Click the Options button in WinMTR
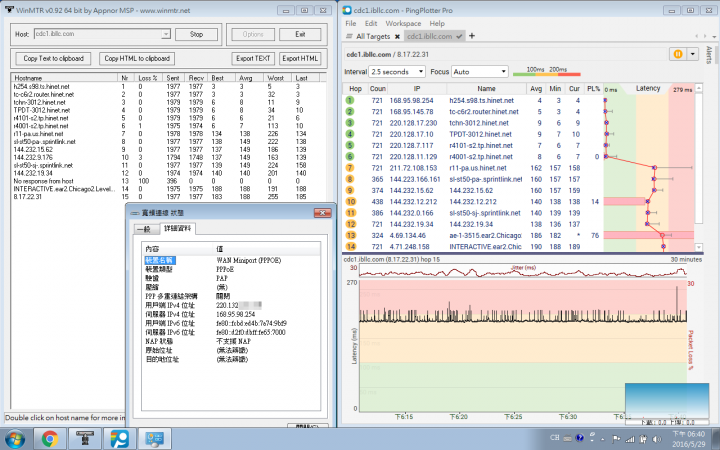 point(253,34)
